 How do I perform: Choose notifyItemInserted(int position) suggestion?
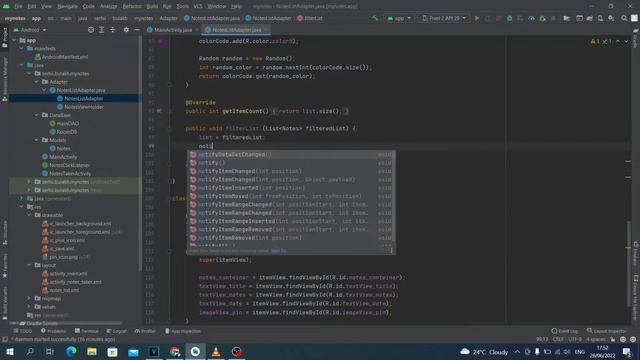point(291,188)
